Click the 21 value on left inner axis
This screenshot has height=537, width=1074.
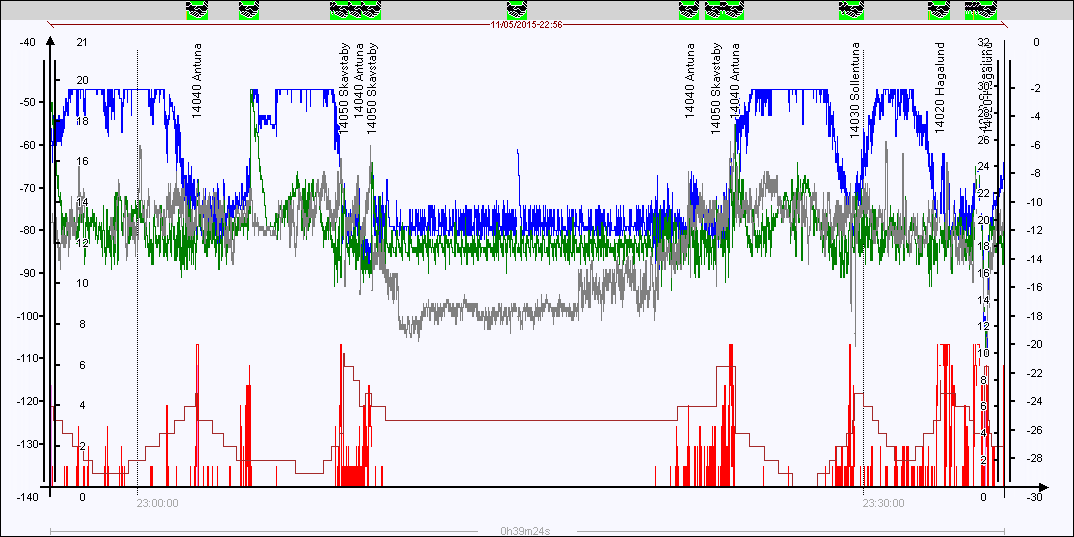82,42
